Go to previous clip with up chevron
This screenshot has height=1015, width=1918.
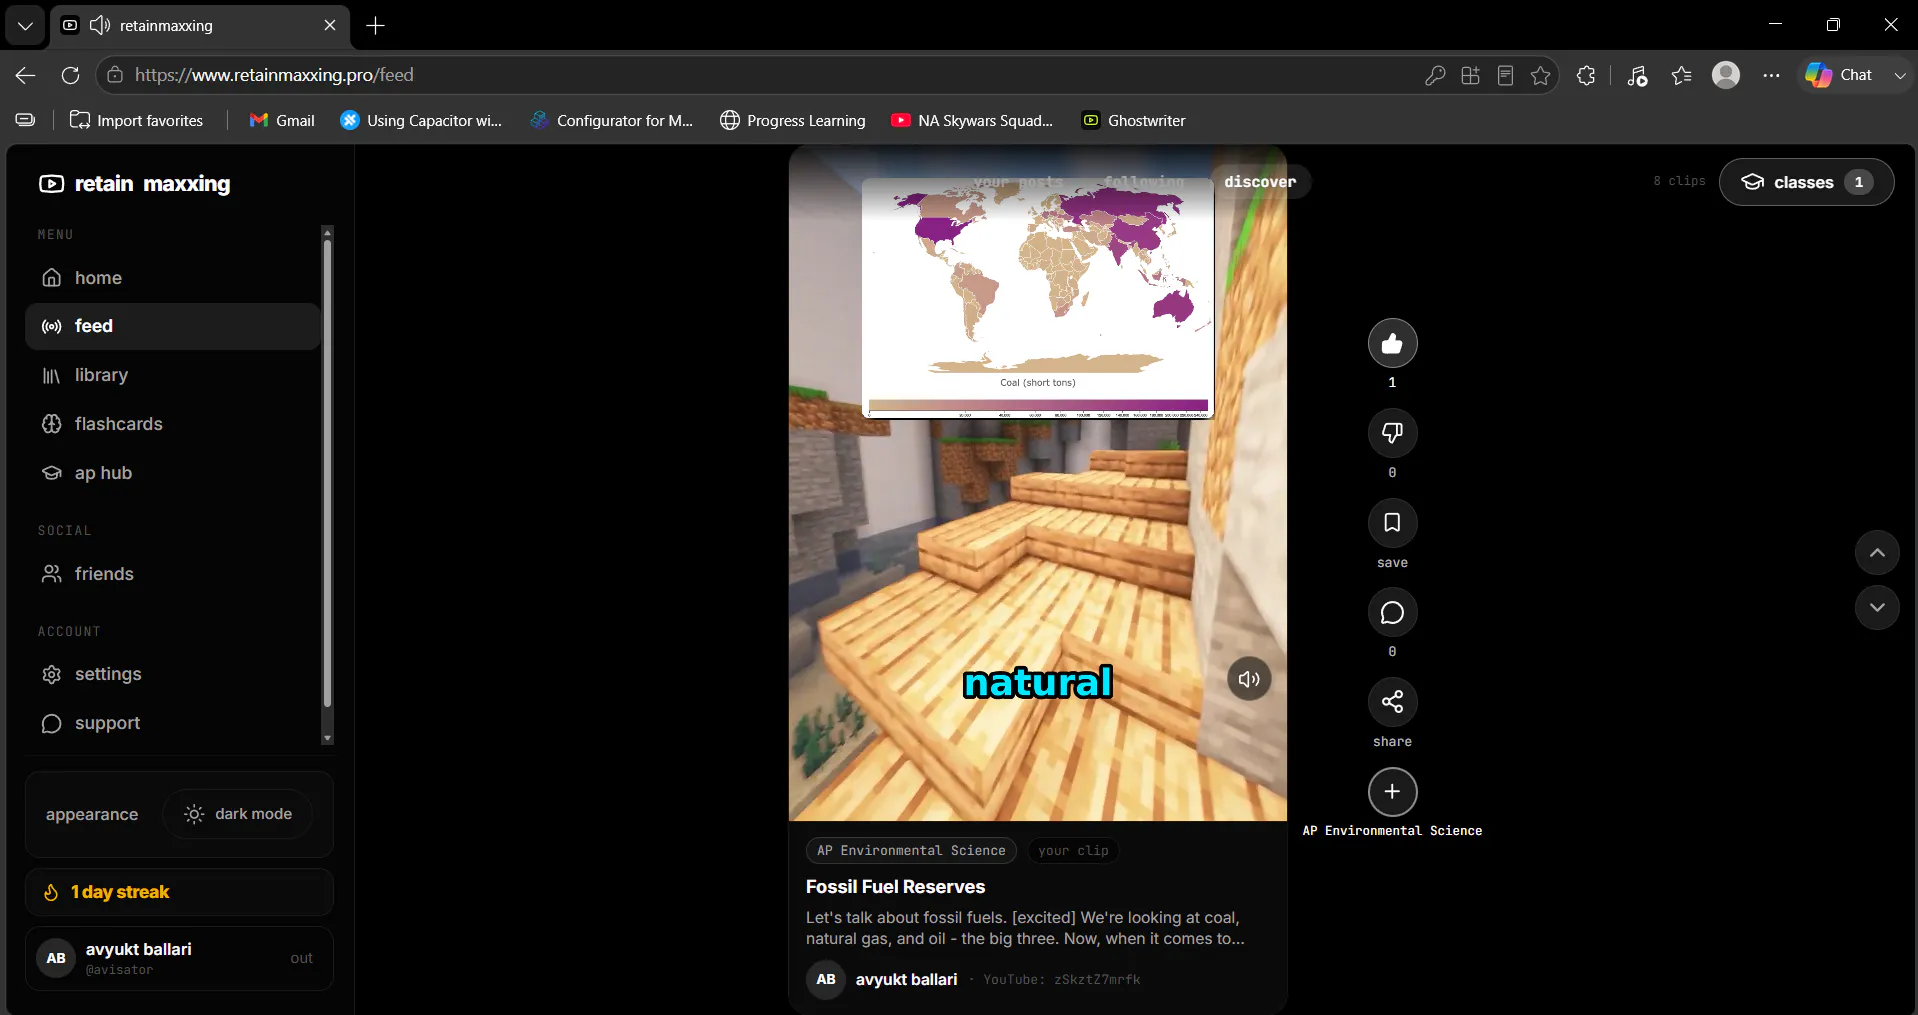tap(1877, 553)
